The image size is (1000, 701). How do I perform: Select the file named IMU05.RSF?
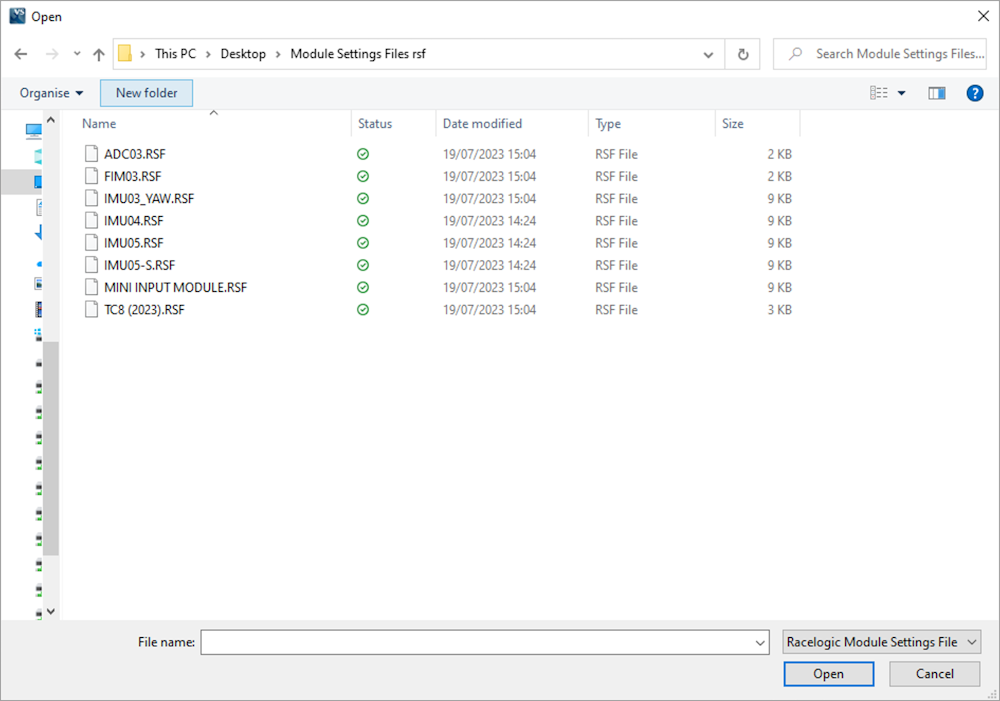(133, 244)
